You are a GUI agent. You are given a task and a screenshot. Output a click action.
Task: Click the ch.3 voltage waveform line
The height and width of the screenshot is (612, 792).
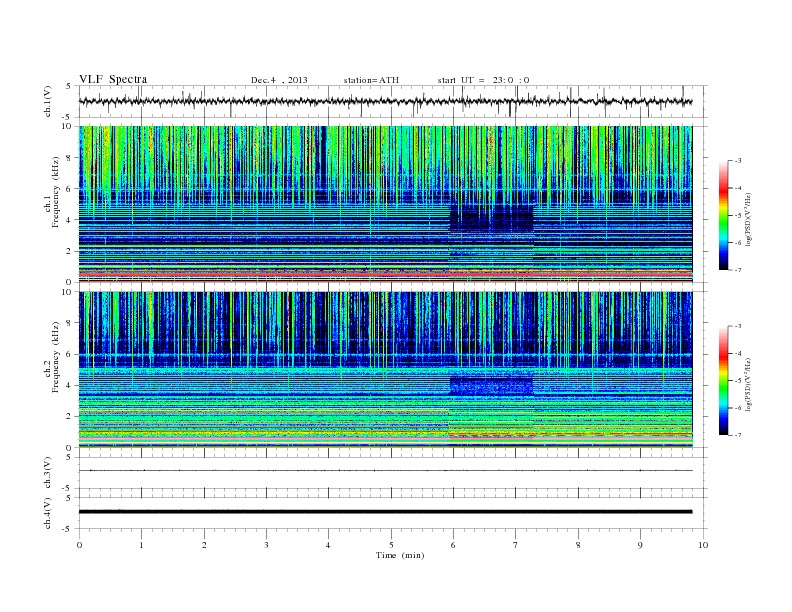tap(385, 471)
